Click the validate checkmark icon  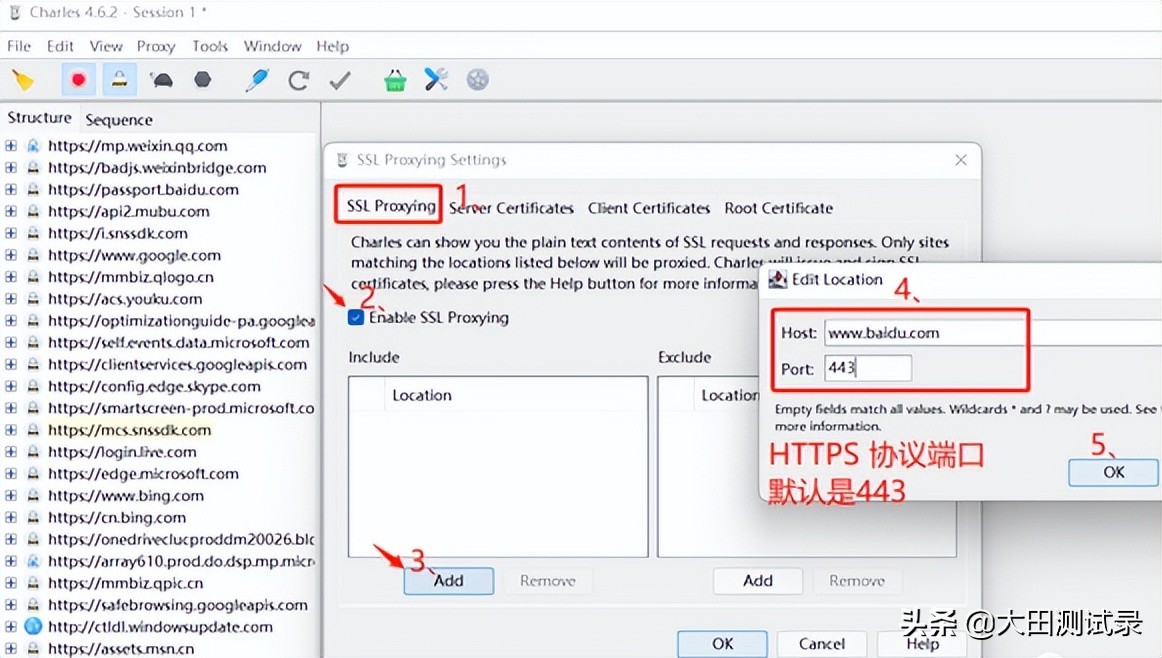pyautogui.click(x=340, y=79)
